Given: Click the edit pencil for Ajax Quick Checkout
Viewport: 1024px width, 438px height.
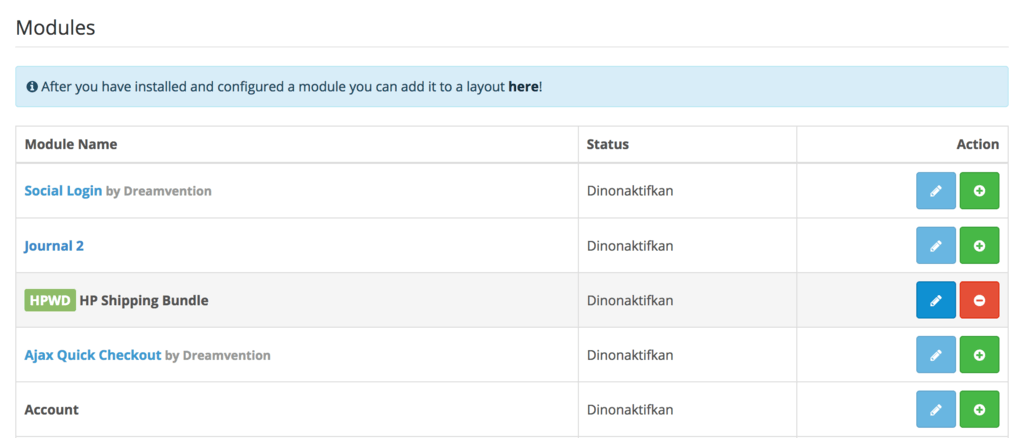Looking at the screenshot, I should [x=935, y=355].
